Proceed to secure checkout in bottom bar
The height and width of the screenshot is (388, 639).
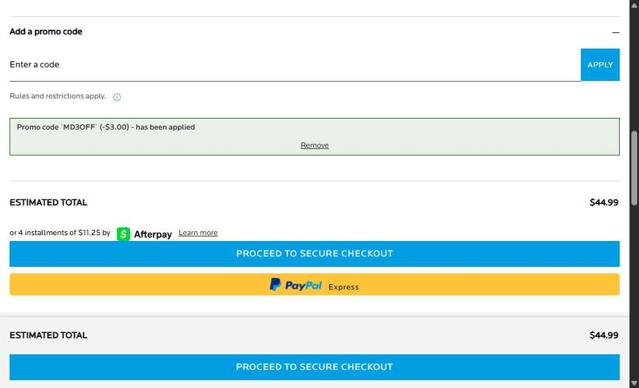click(315, 367)
